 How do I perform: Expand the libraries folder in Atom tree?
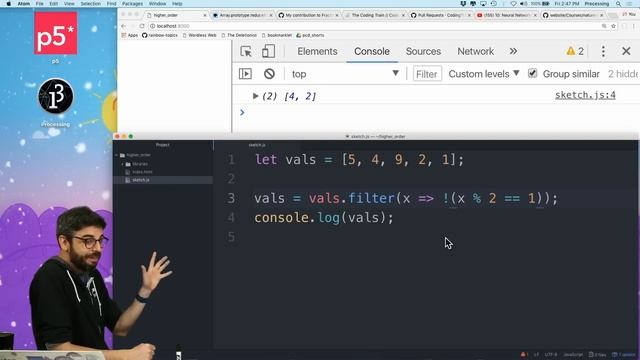click(122, 164)
